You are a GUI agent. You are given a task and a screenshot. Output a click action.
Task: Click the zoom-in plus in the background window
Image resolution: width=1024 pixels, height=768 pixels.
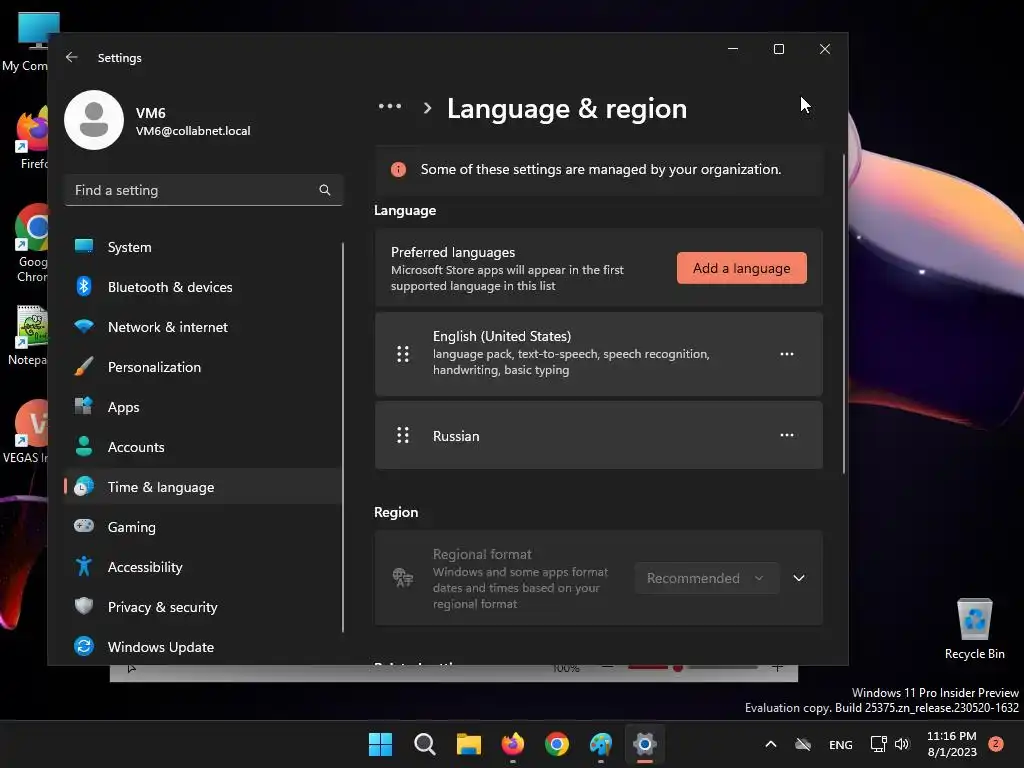(x=777, y=667)
